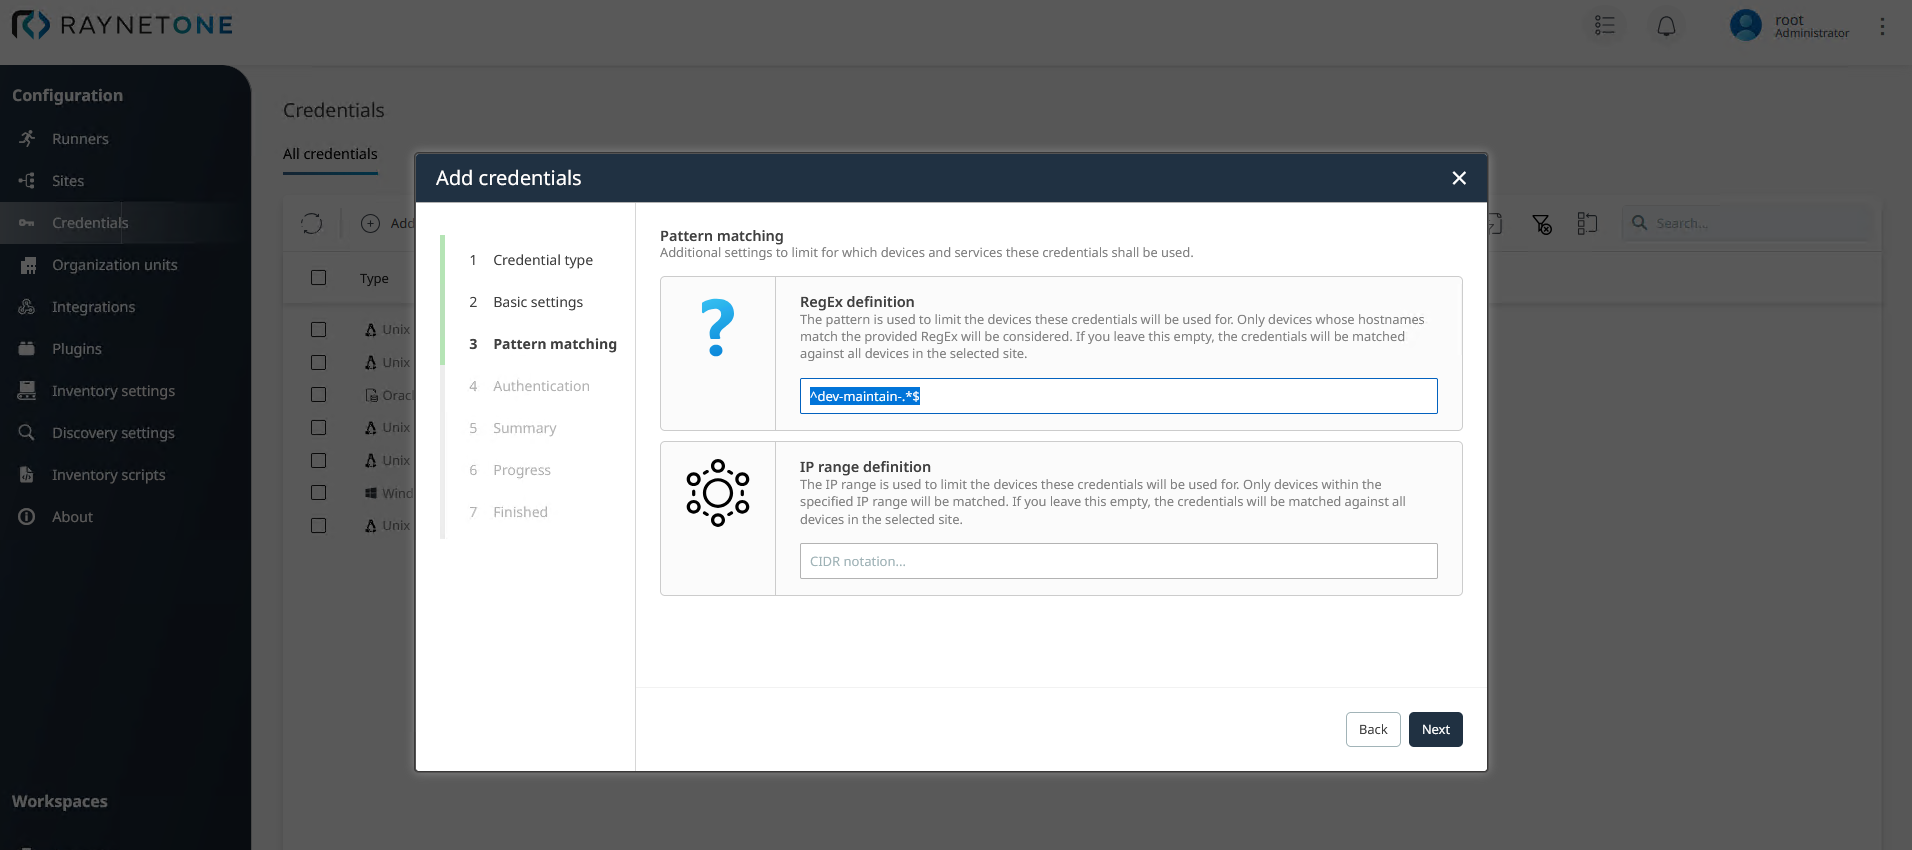Open the column chooser icon
Viewport: 1912px width, 850px height.
point(1587,224)
